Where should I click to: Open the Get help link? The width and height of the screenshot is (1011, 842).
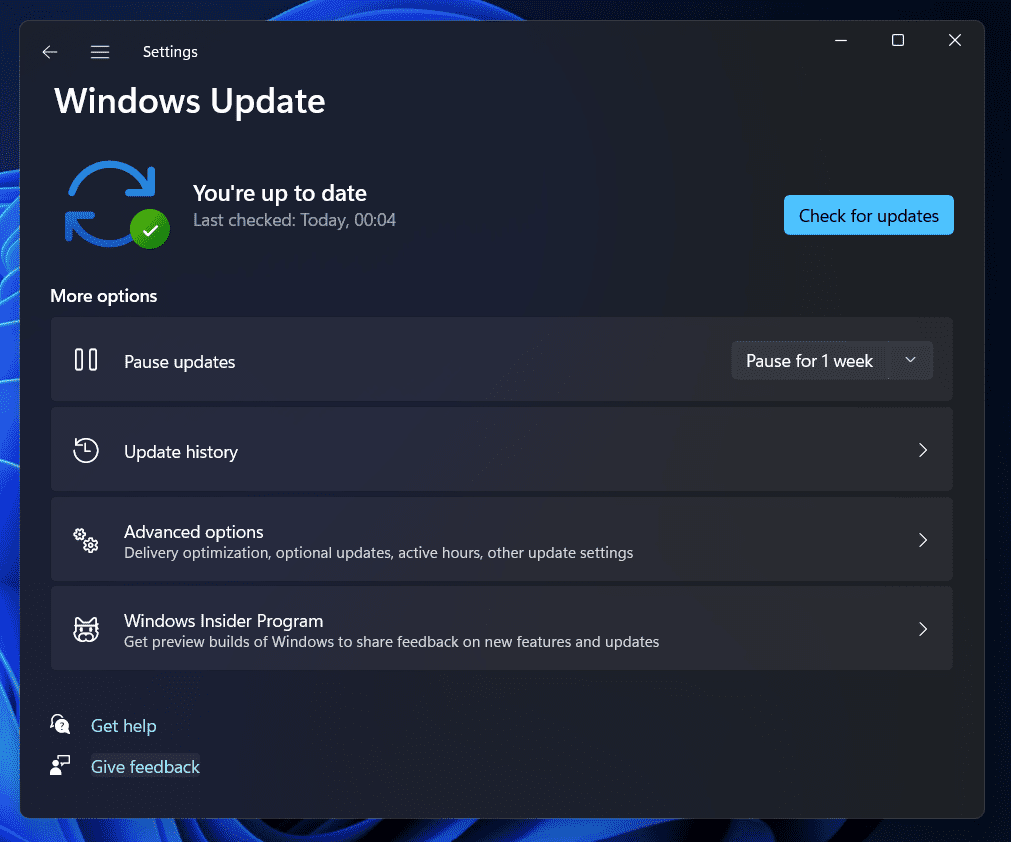pos(124,726)
